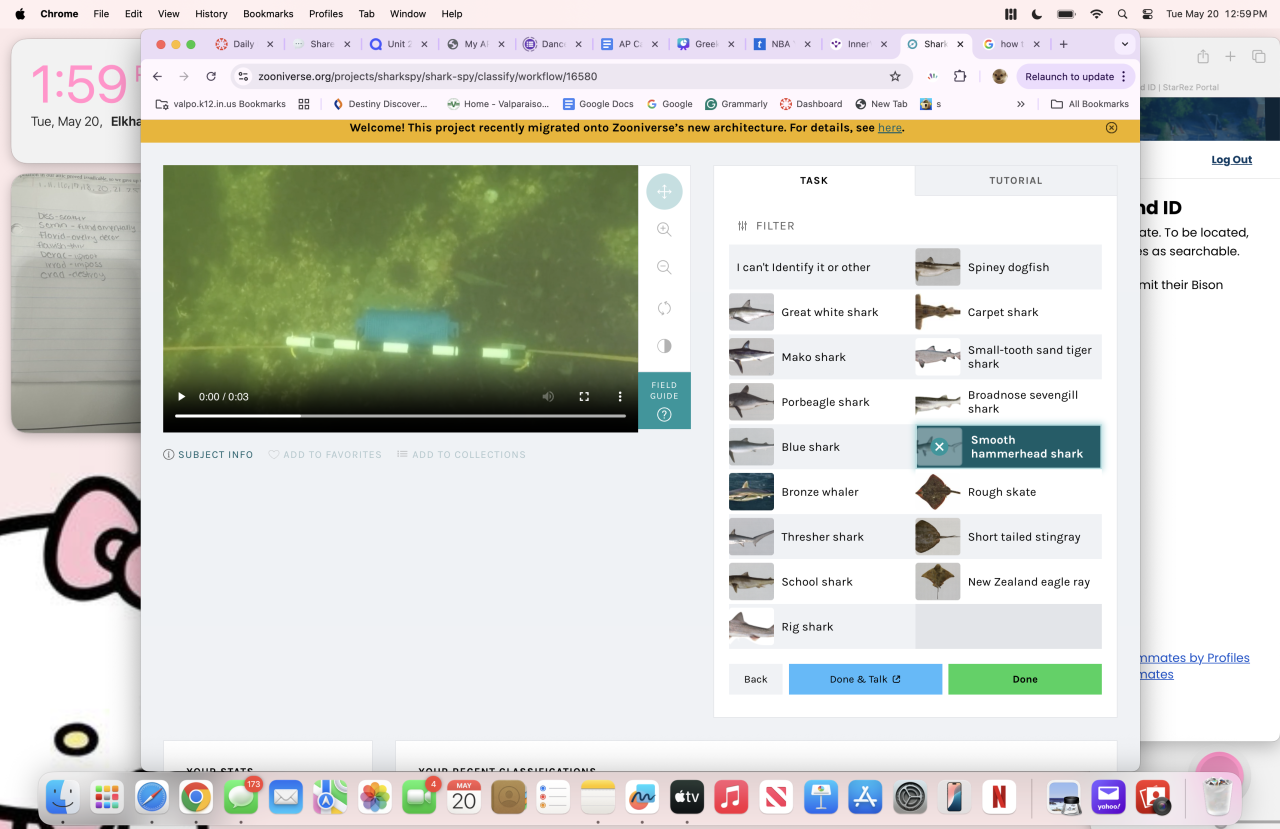
Task: Select the pan move tool
Action: click(664, 191)
